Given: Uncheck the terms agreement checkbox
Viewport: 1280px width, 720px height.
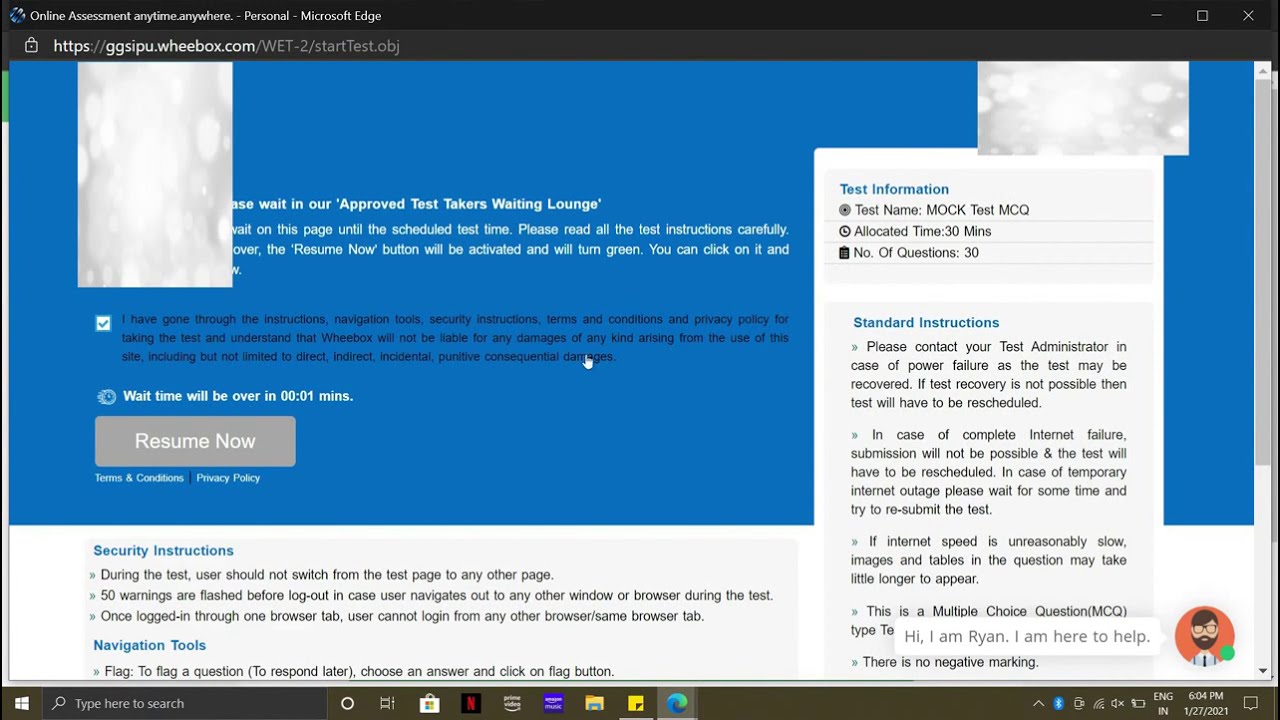Looking at the screenshot, I should (x=103, y=324).
